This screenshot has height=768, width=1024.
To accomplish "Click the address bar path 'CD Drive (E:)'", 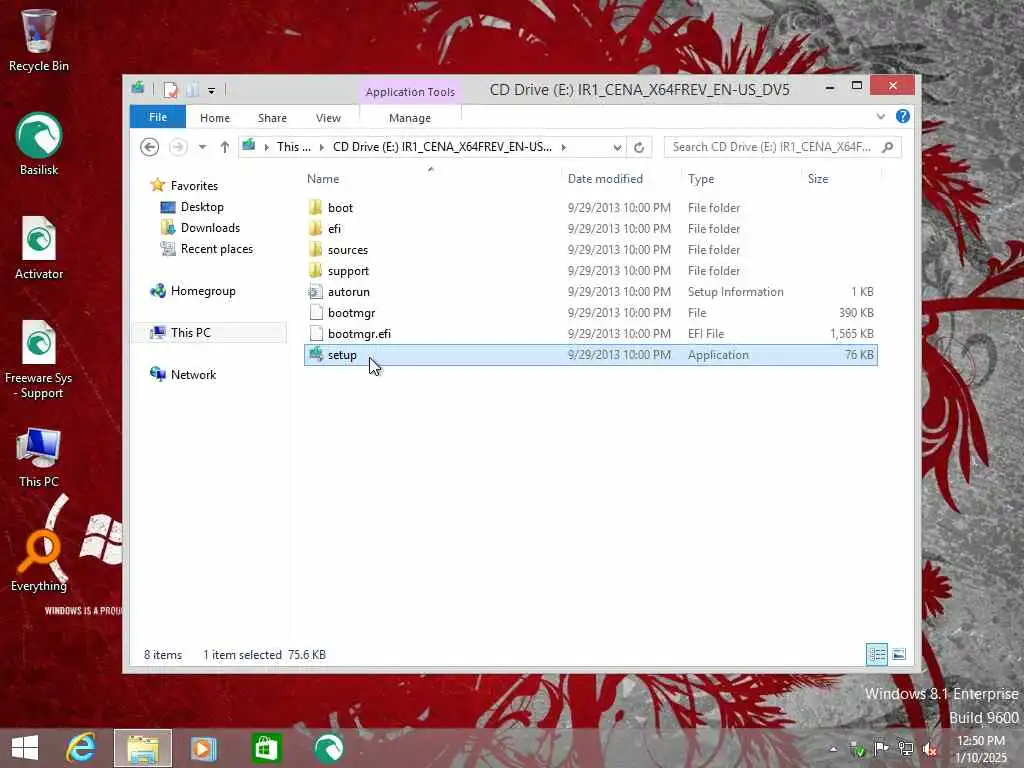I will coord(442,147).
